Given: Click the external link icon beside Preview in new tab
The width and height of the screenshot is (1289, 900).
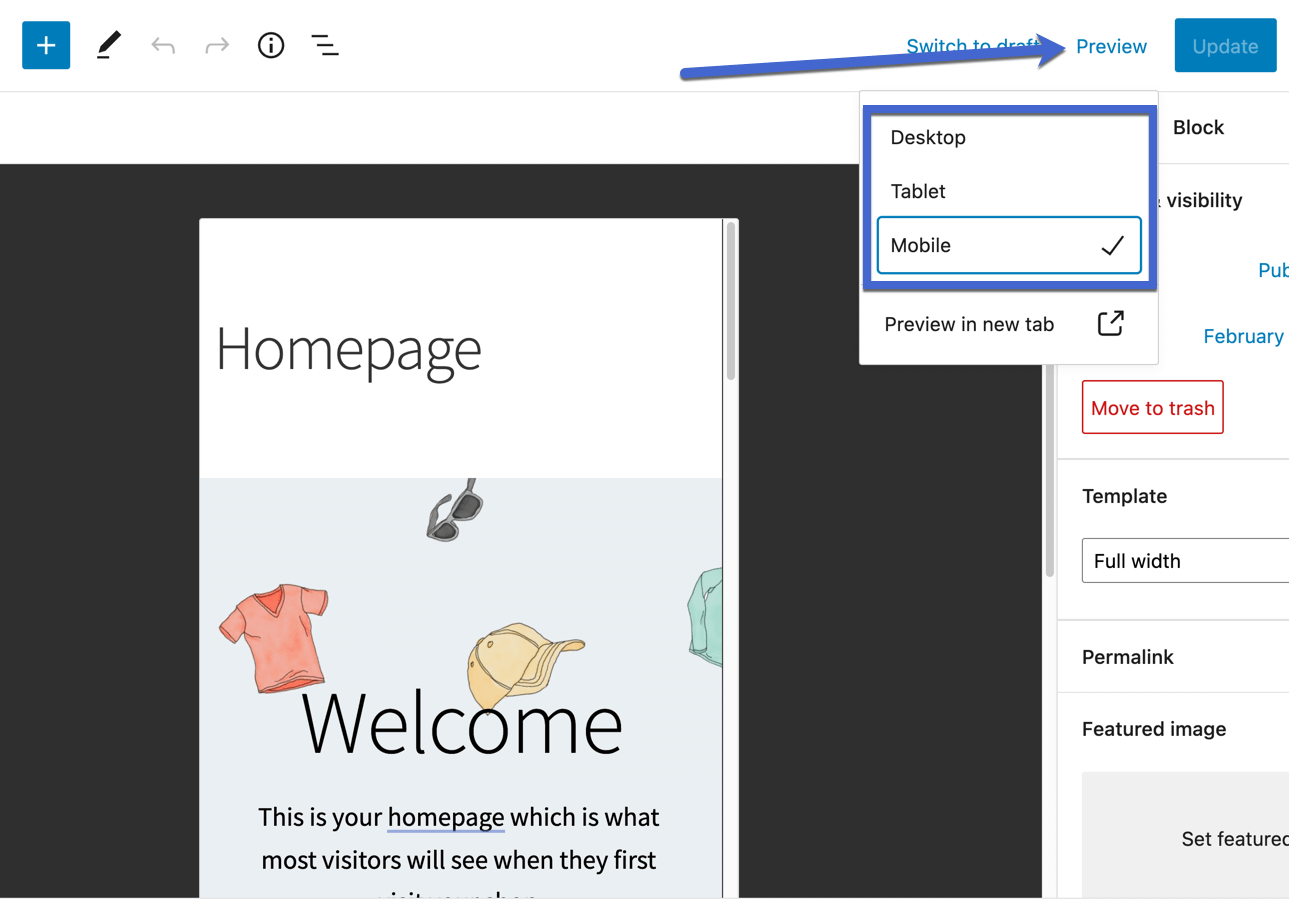Looking at the screenshot, I should pos(1110,324).
